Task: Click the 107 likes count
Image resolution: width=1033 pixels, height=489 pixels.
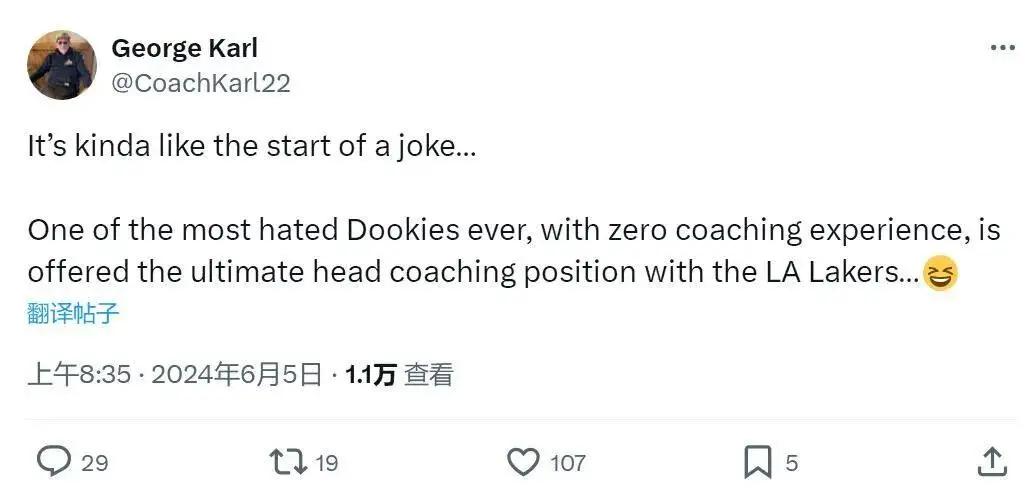Action: 568,463
